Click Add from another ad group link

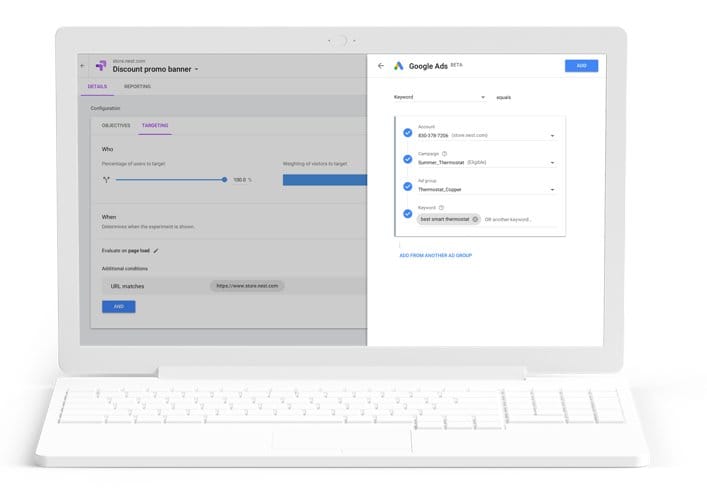click(435, 256)
